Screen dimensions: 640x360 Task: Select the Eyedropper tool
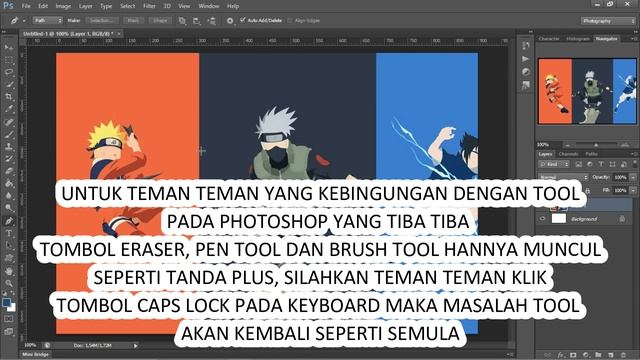tap(9, 109)
